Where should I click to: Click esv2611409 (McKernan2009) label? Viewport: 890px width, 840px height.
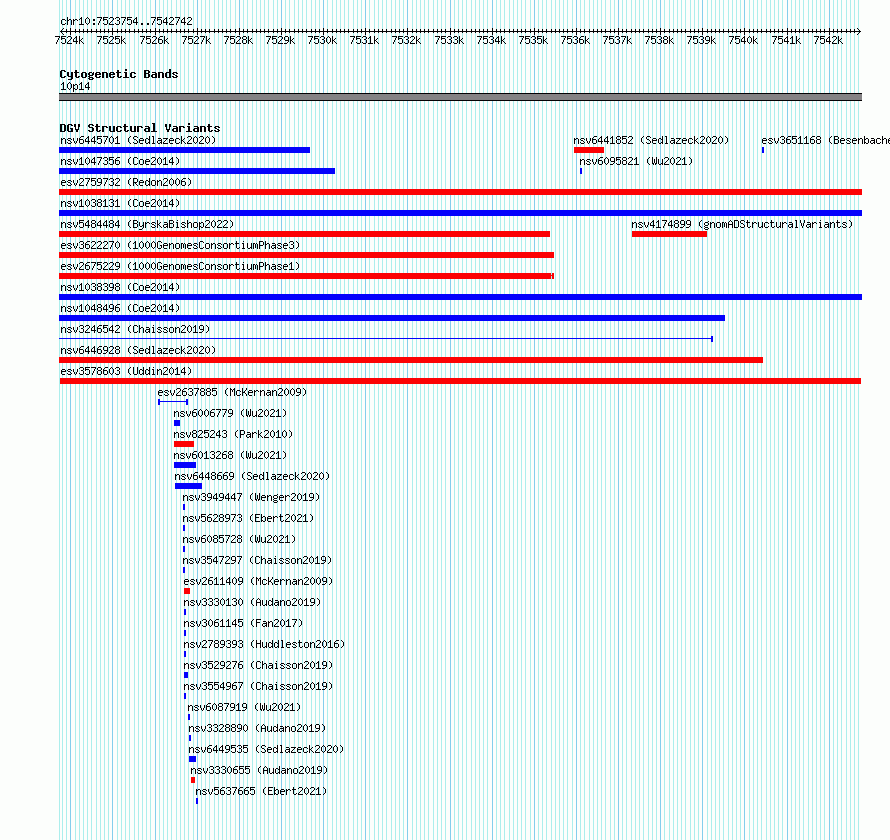tap(258, 581)
